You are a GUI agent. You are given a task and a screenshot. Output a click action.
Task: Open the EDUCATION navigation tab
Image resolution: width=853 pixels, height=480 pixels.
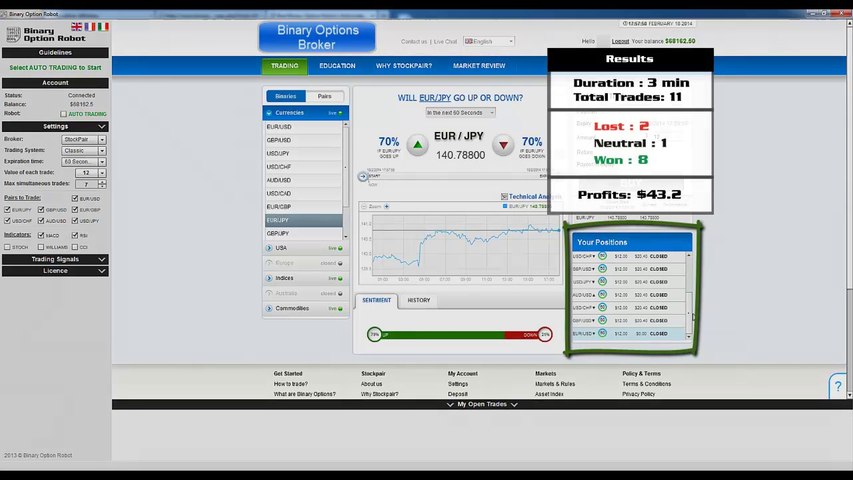[337, 66]
